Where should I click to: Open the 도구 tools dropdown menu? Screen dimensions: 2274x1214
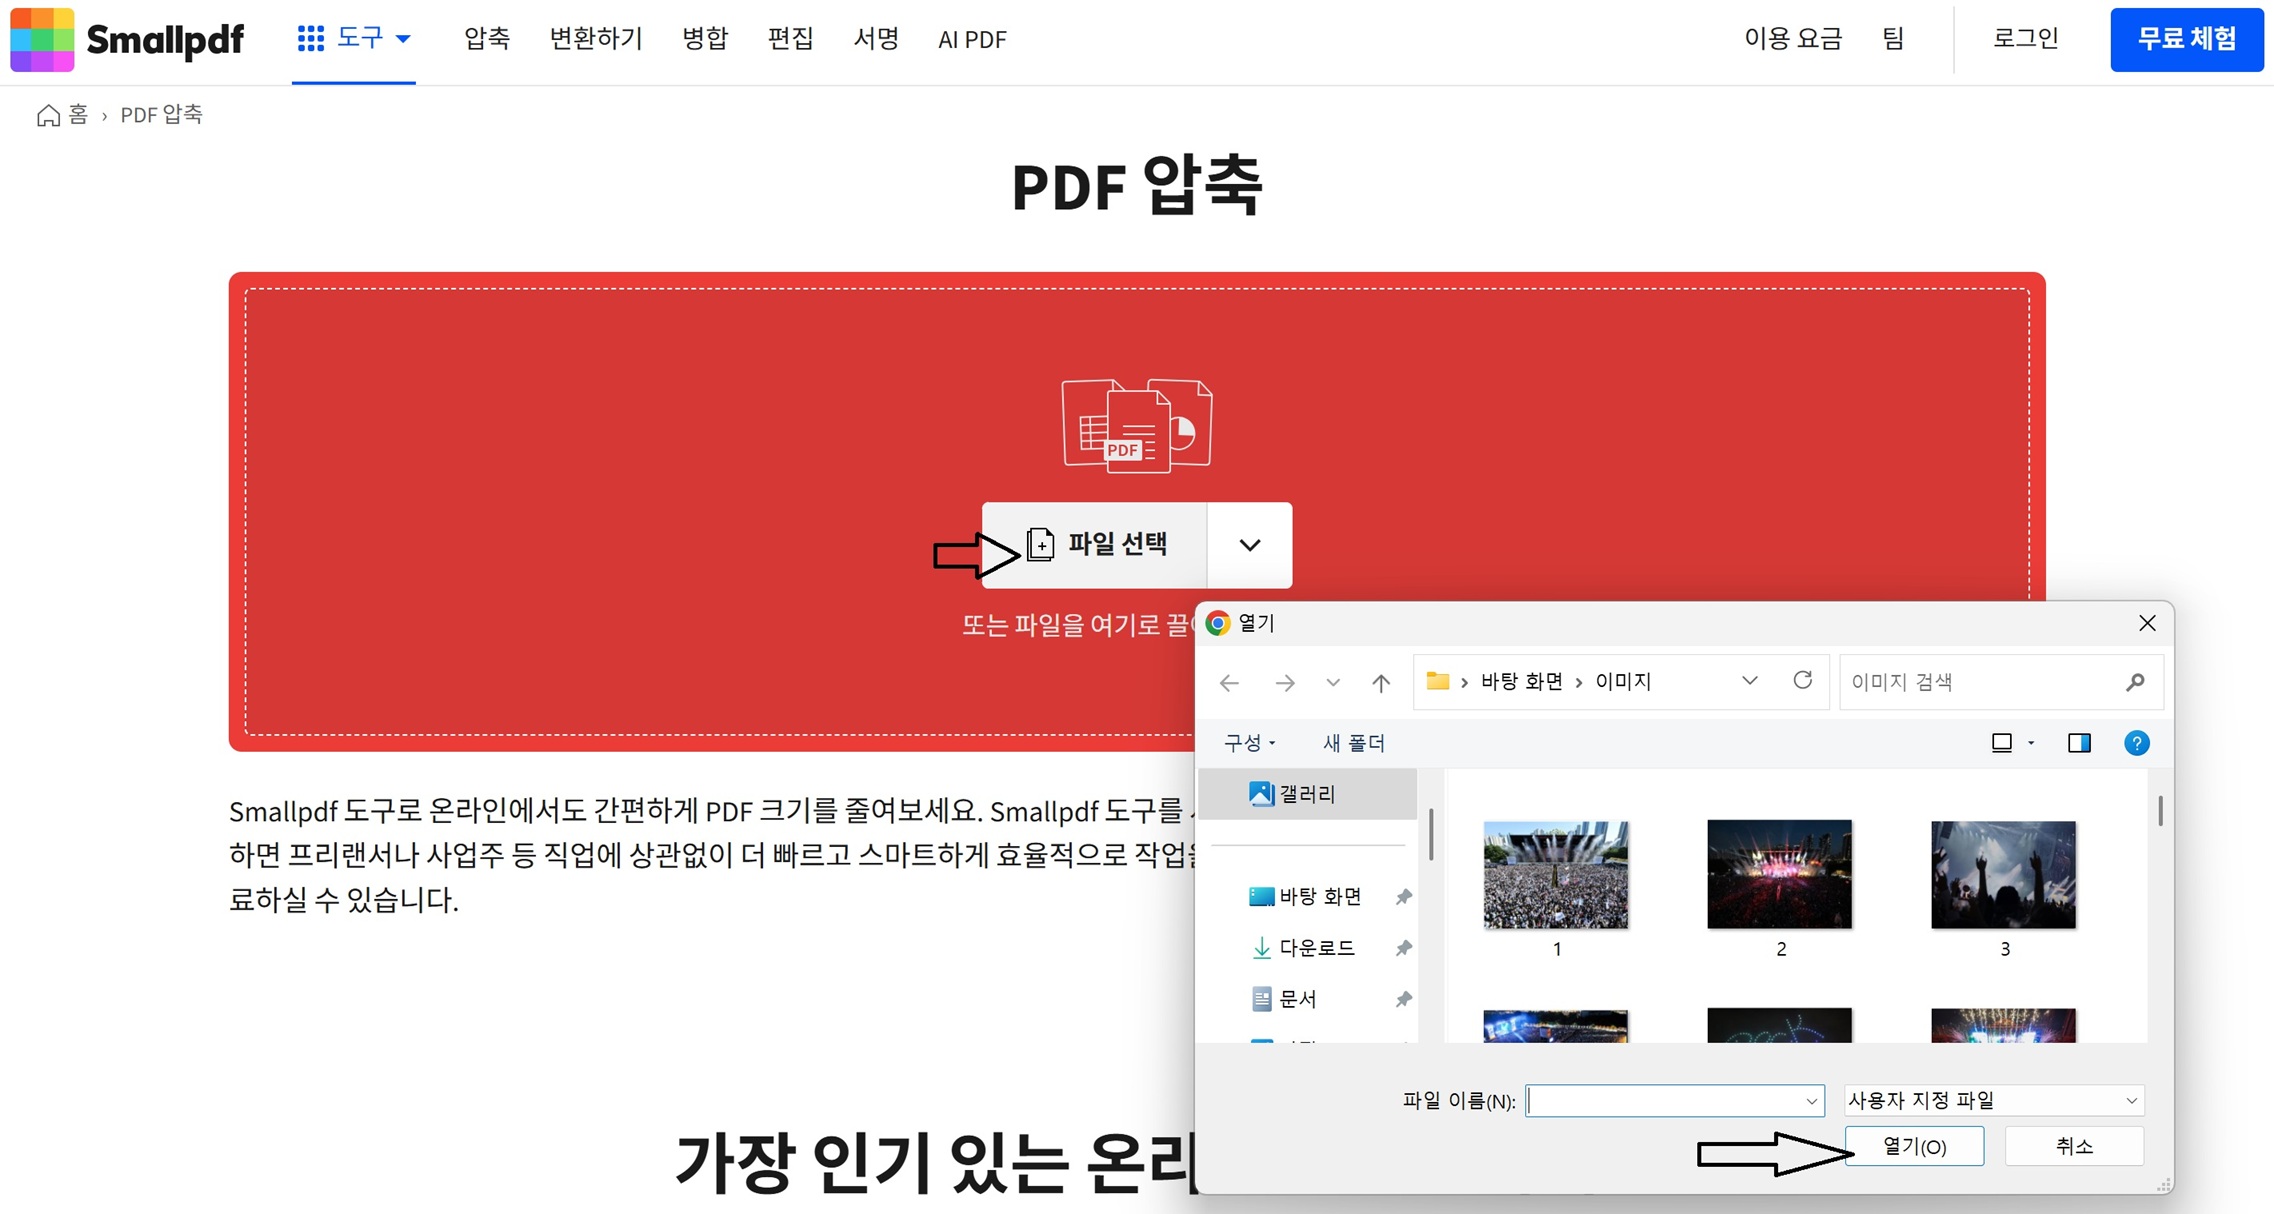point(354,39)
